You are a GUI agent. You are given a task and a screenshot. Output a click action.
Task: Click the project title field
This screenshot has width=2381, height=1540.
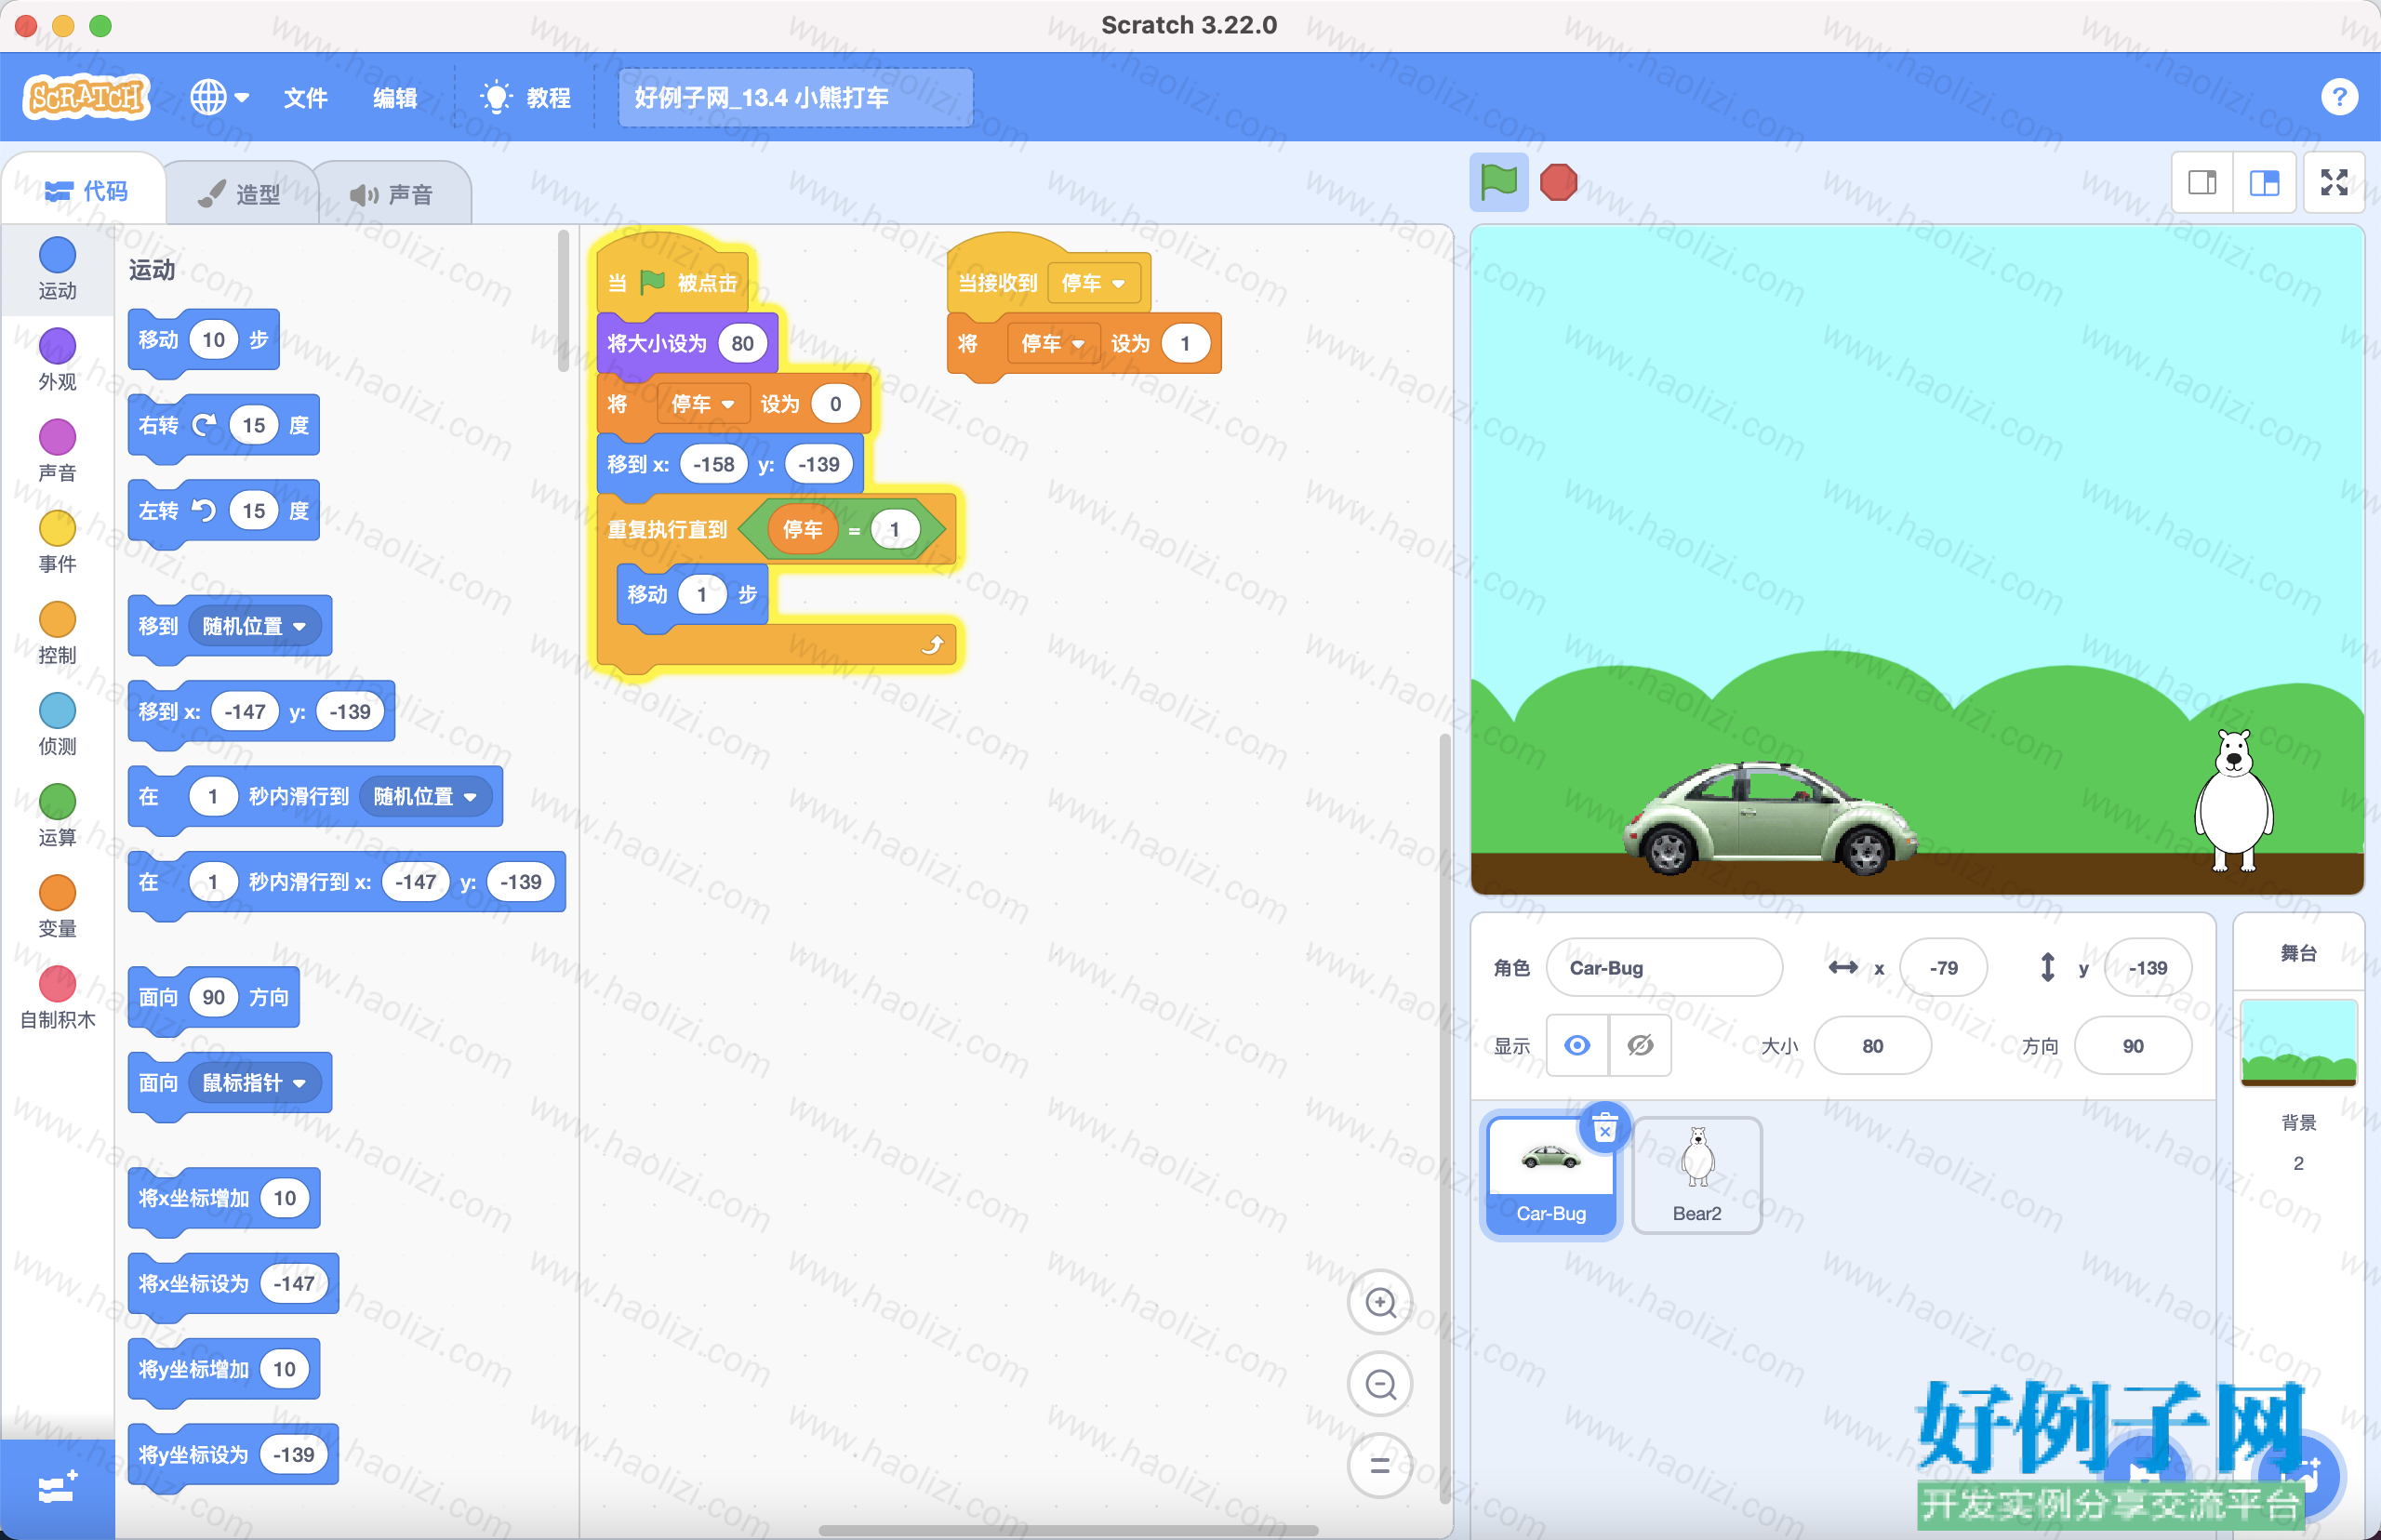click(795, 97)
